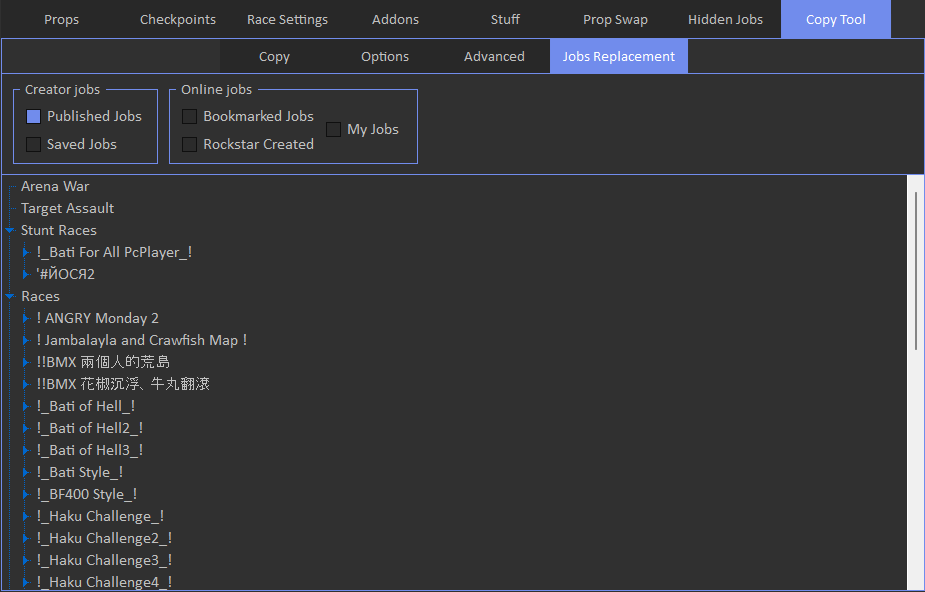Viewport: 925px width, 592px height.
Task: Expand the !_Bati of Hell3_! arrow
Action: tap(26, 450)
